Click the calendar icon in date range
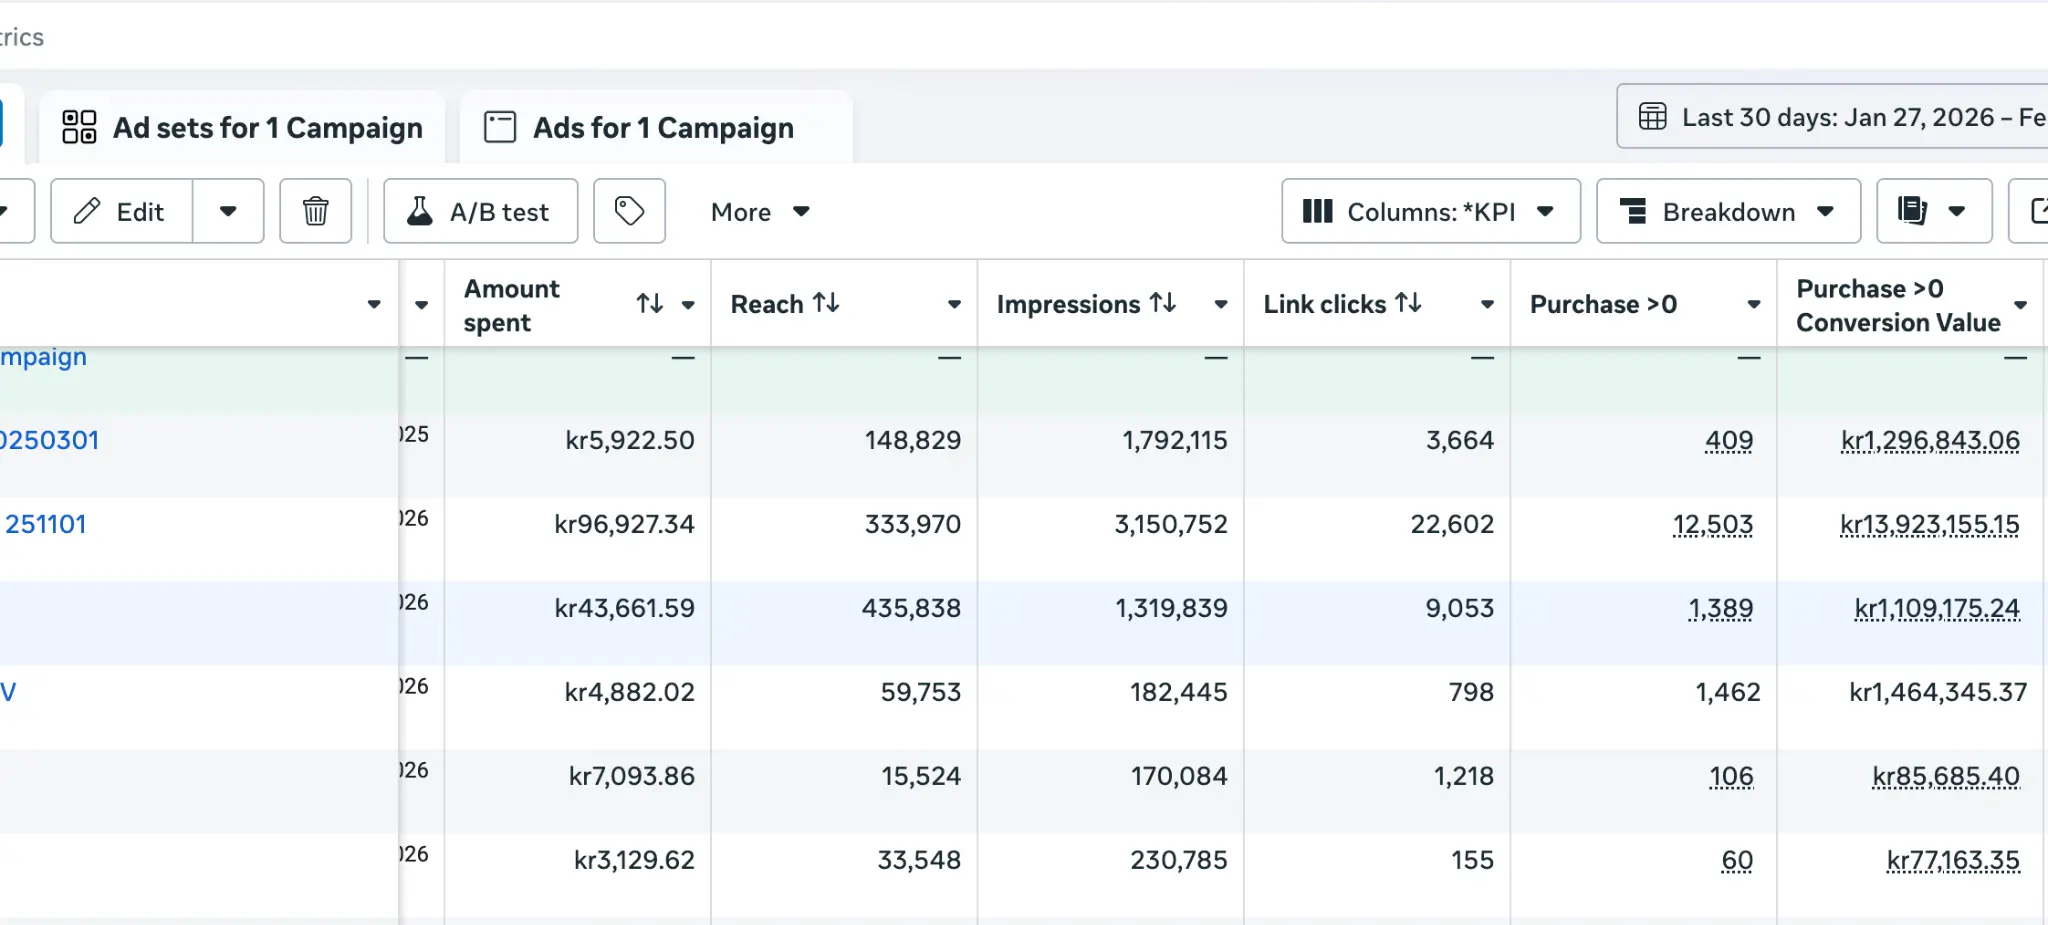Viewport: 2048px width, 925px height. pos(1651,117)
